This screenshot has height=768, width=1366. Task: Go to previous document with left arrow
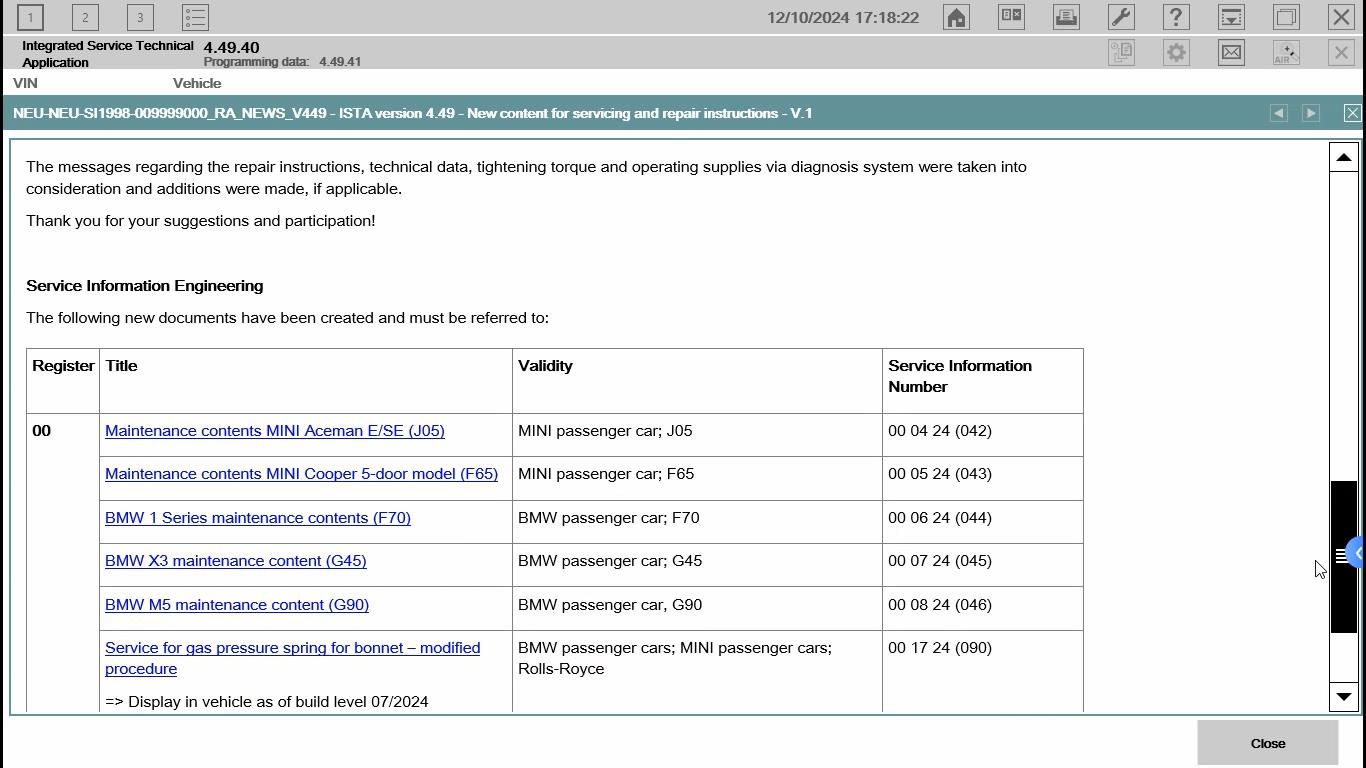(x=1278, y=113)
